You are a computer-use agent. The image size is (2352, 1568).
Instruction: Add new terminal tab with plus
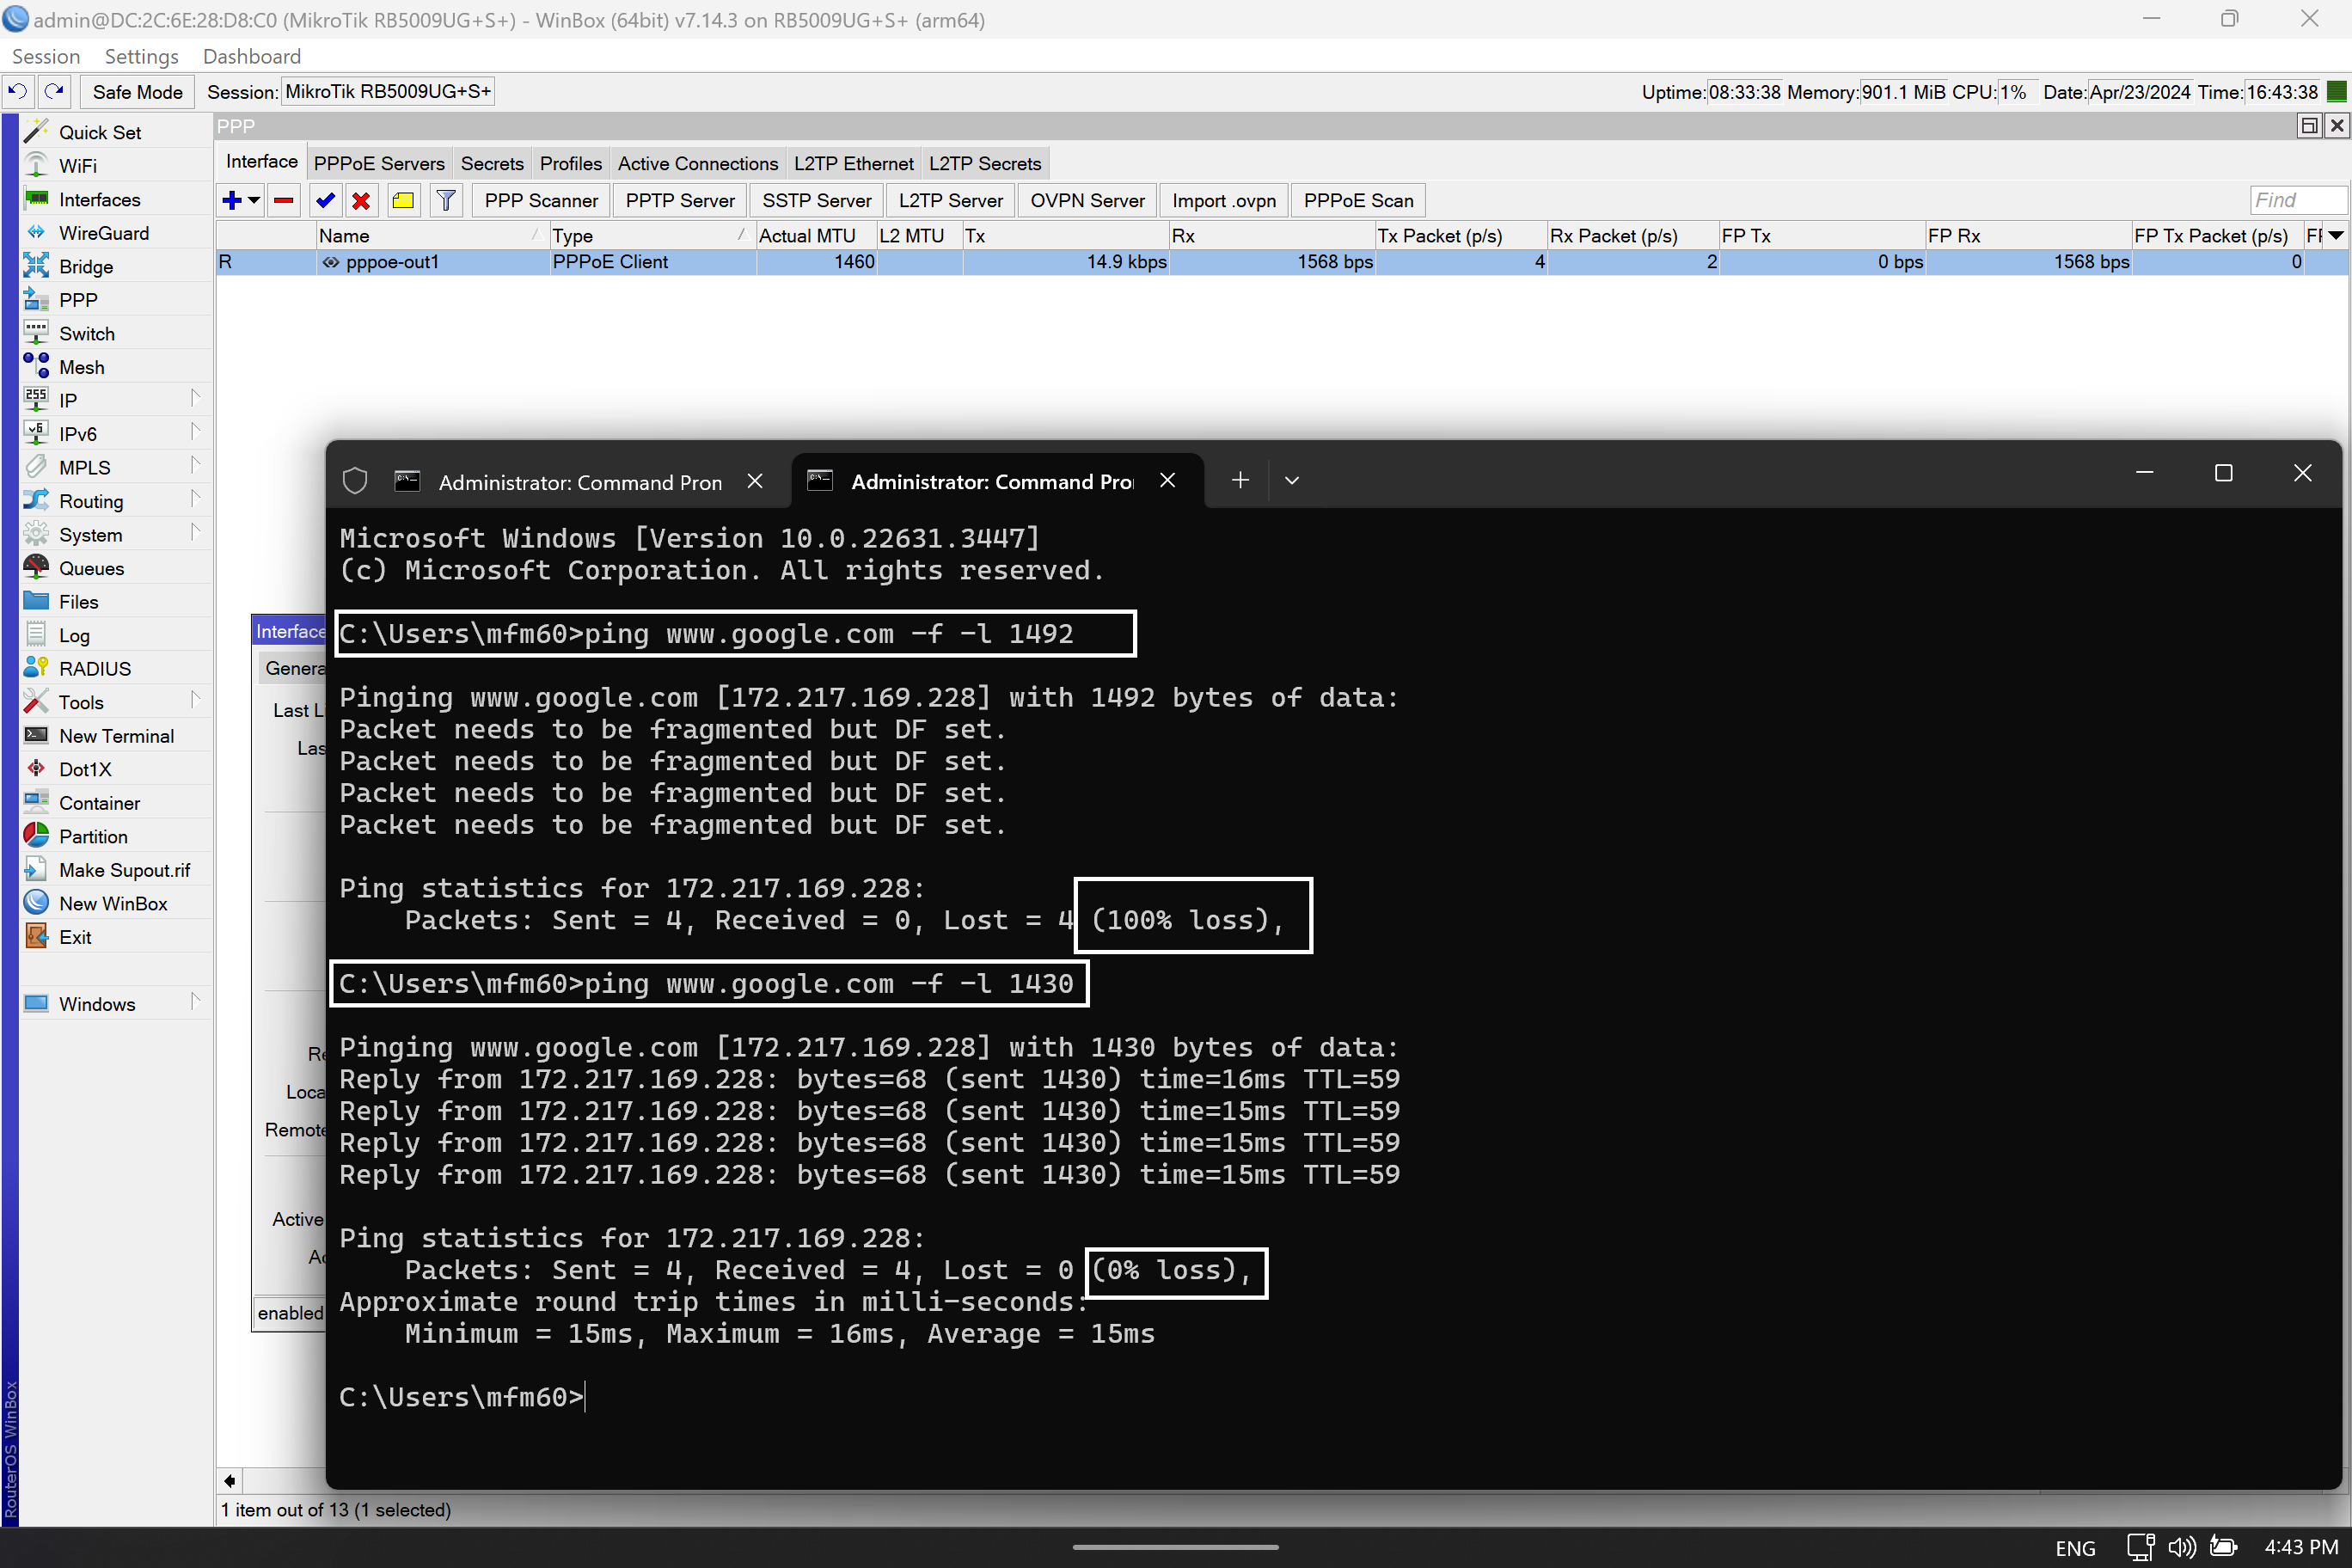coord(1240,481)
